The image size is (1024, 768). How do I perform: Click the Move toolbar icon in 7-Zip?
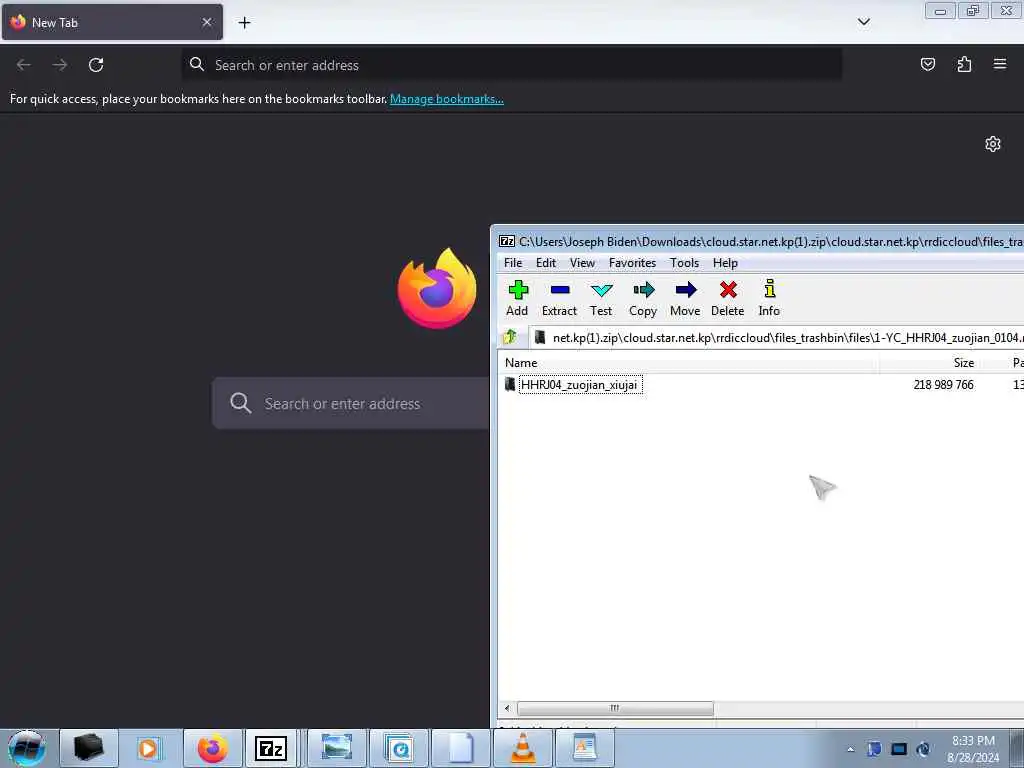pyautogui.click(x=685, y=298)
